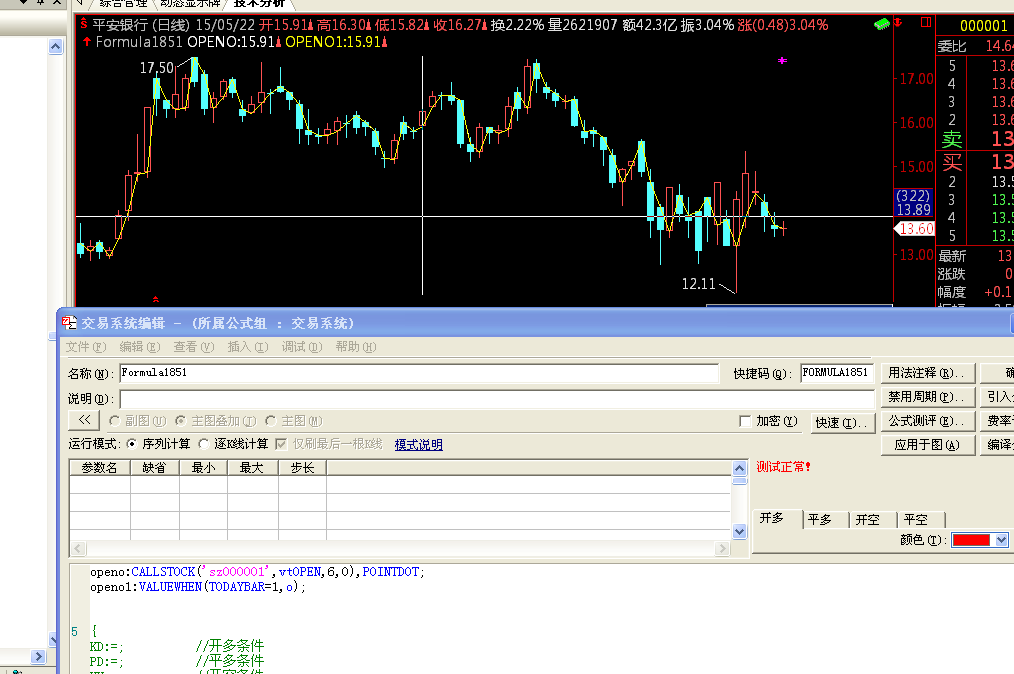The image size is (1014, 674).
Task: Select 逐K线计算 run mode
Action: (x=204, y=444)
